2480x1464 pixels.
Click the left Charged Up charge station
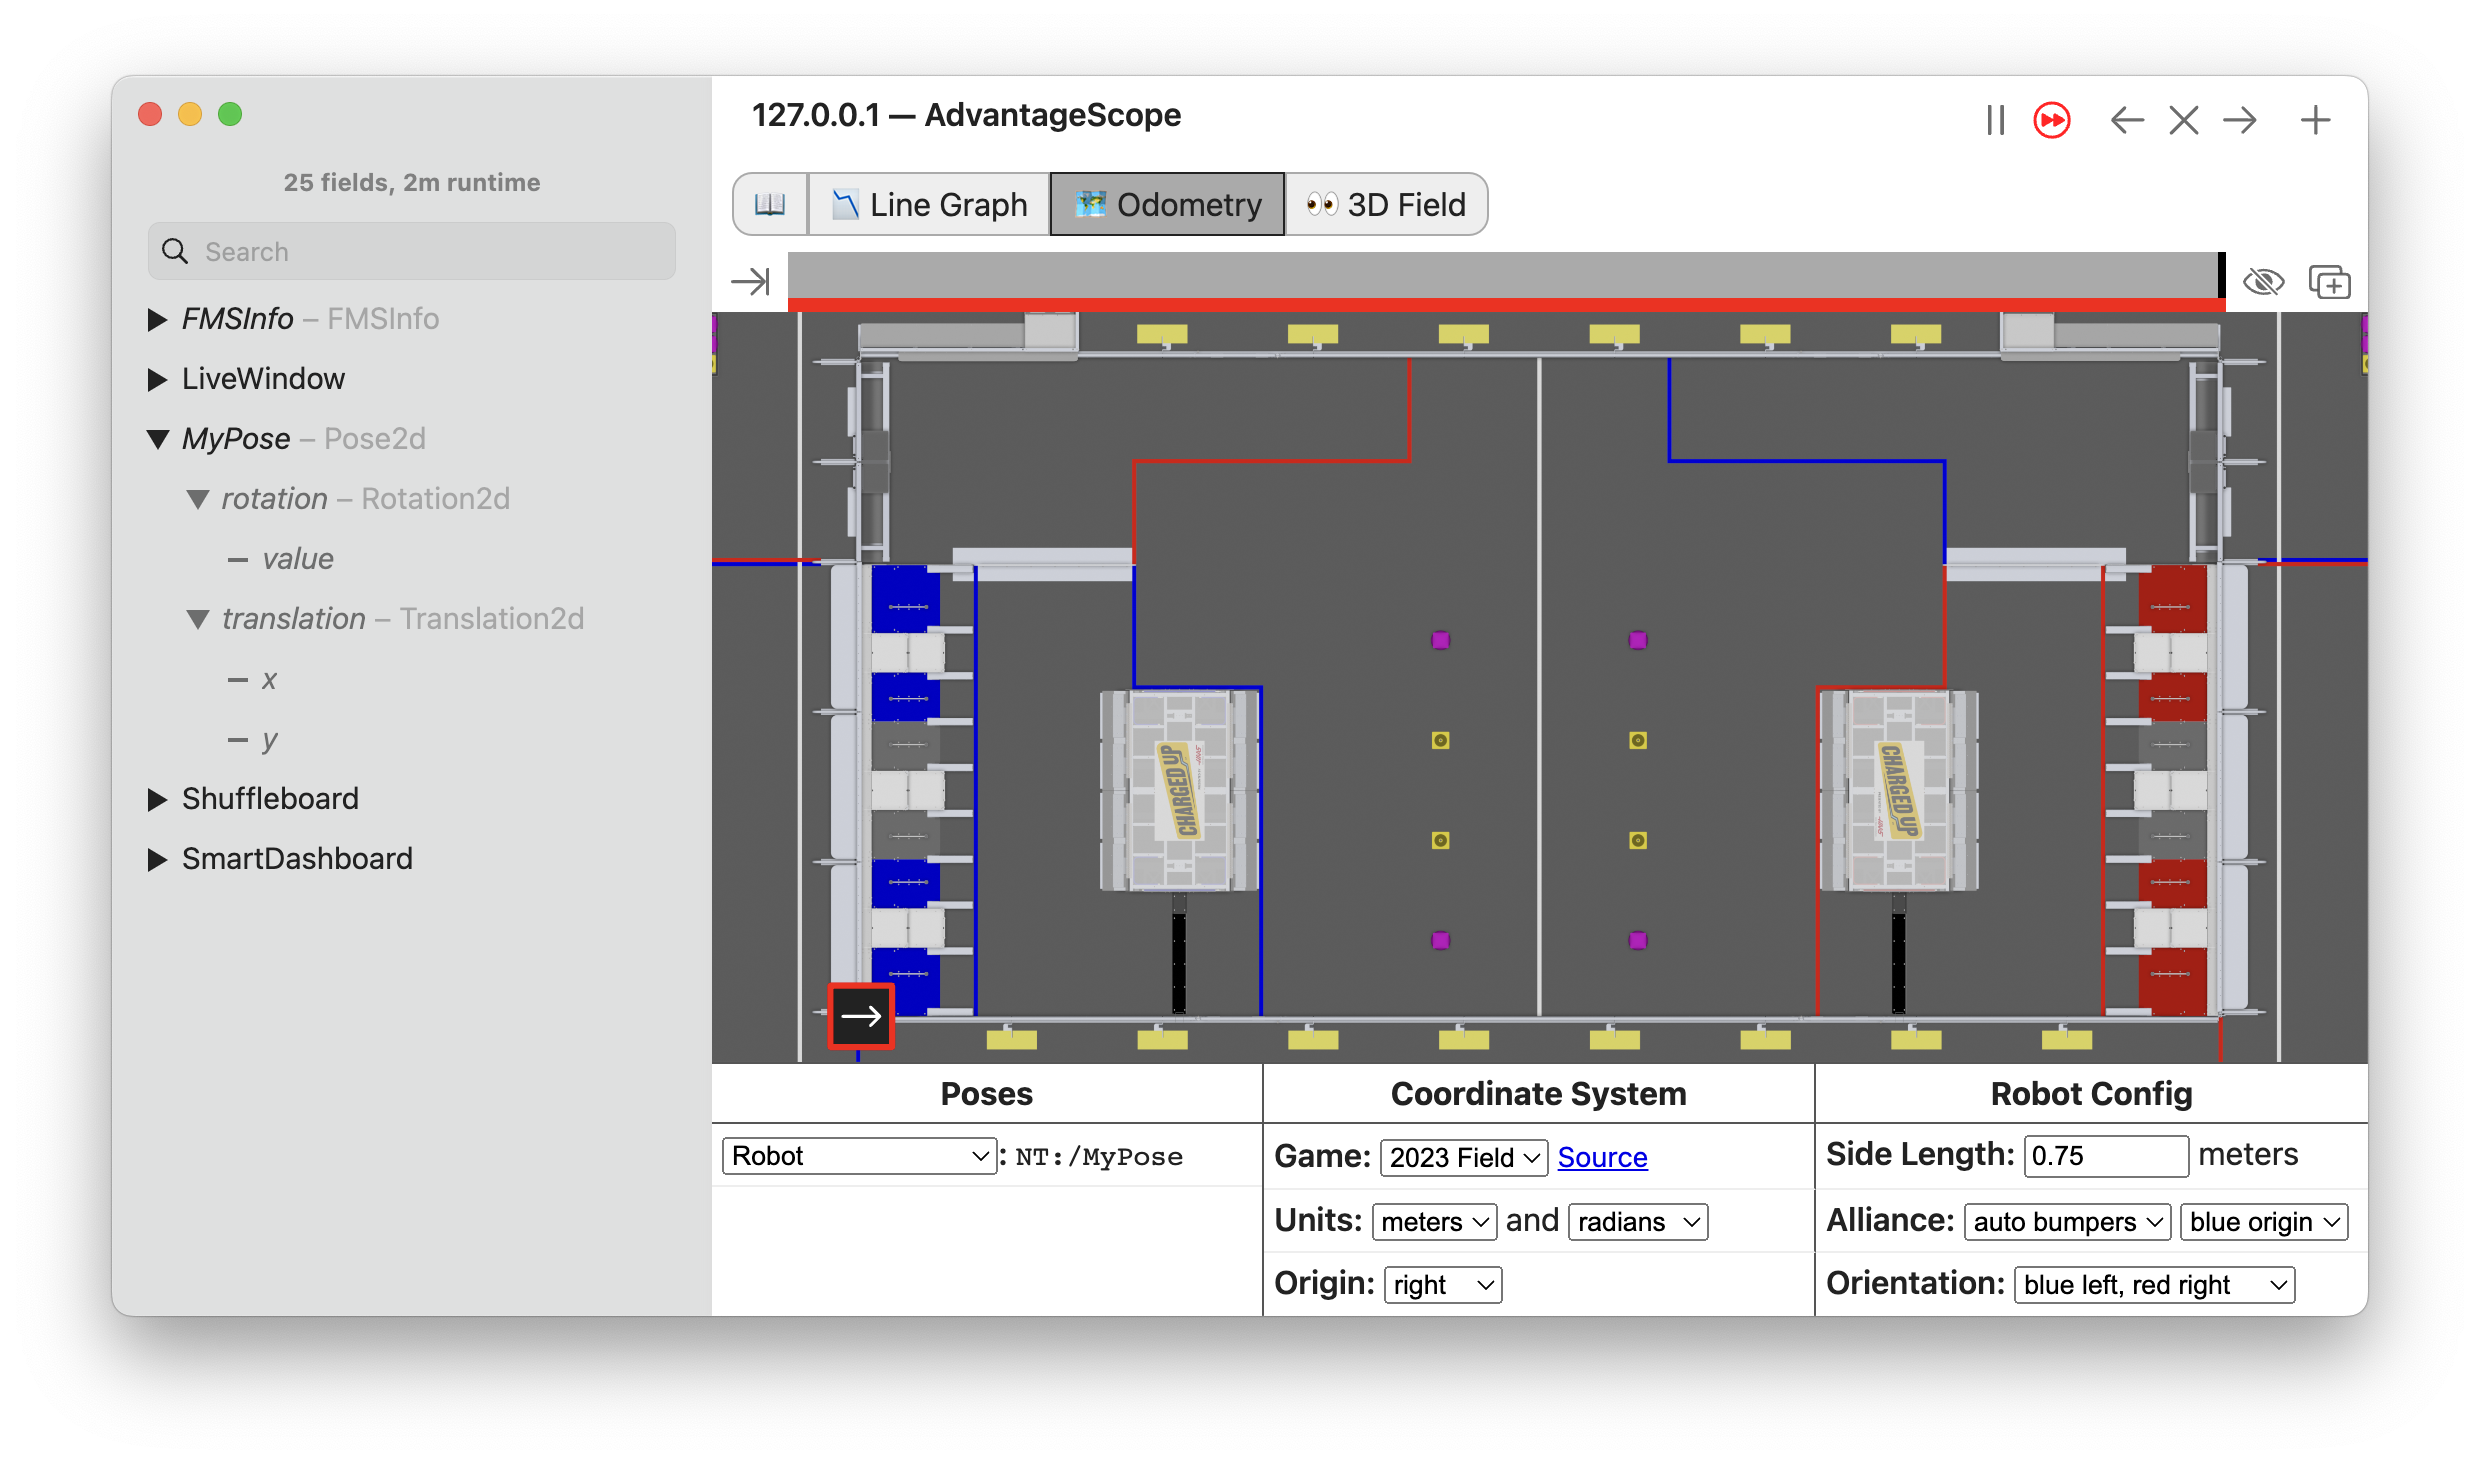click(1180, 790)
